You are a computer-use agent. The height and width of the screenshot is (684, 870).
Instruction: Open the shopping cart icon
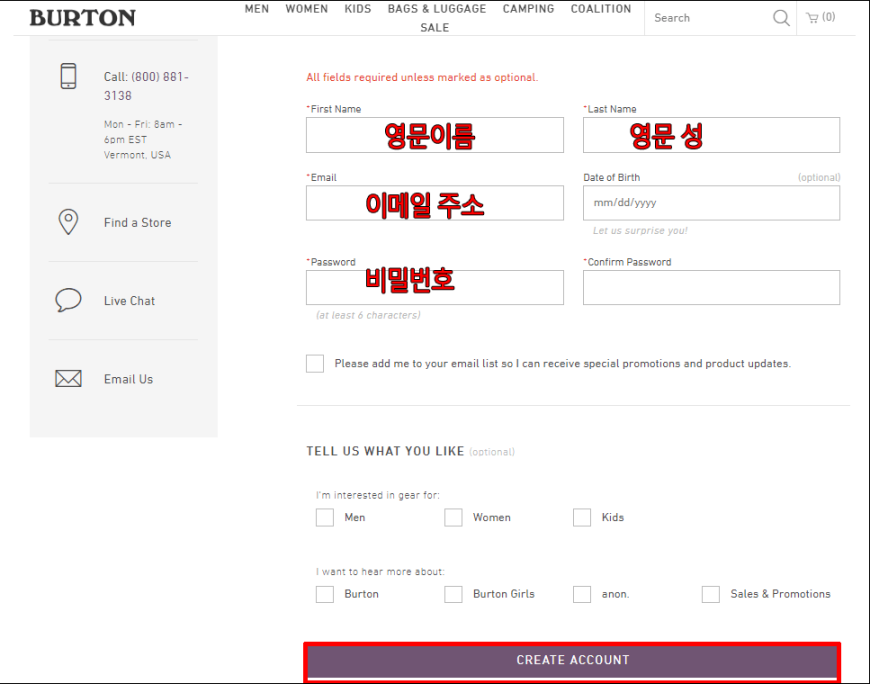tap(812, 18)
